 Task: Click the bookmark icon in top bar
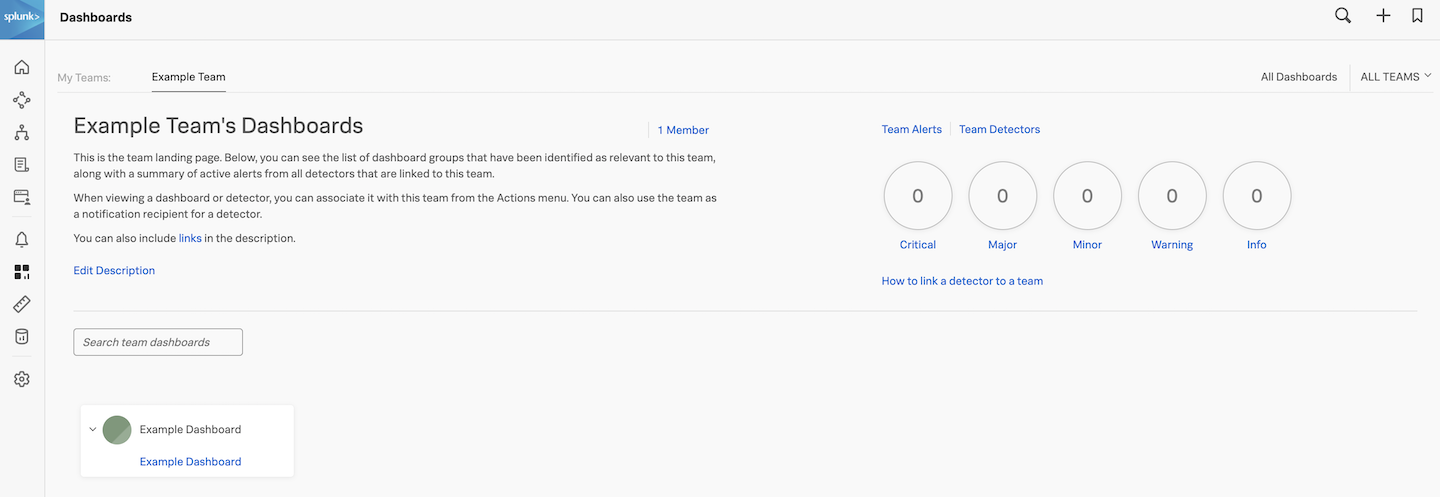click(1417, 16)
